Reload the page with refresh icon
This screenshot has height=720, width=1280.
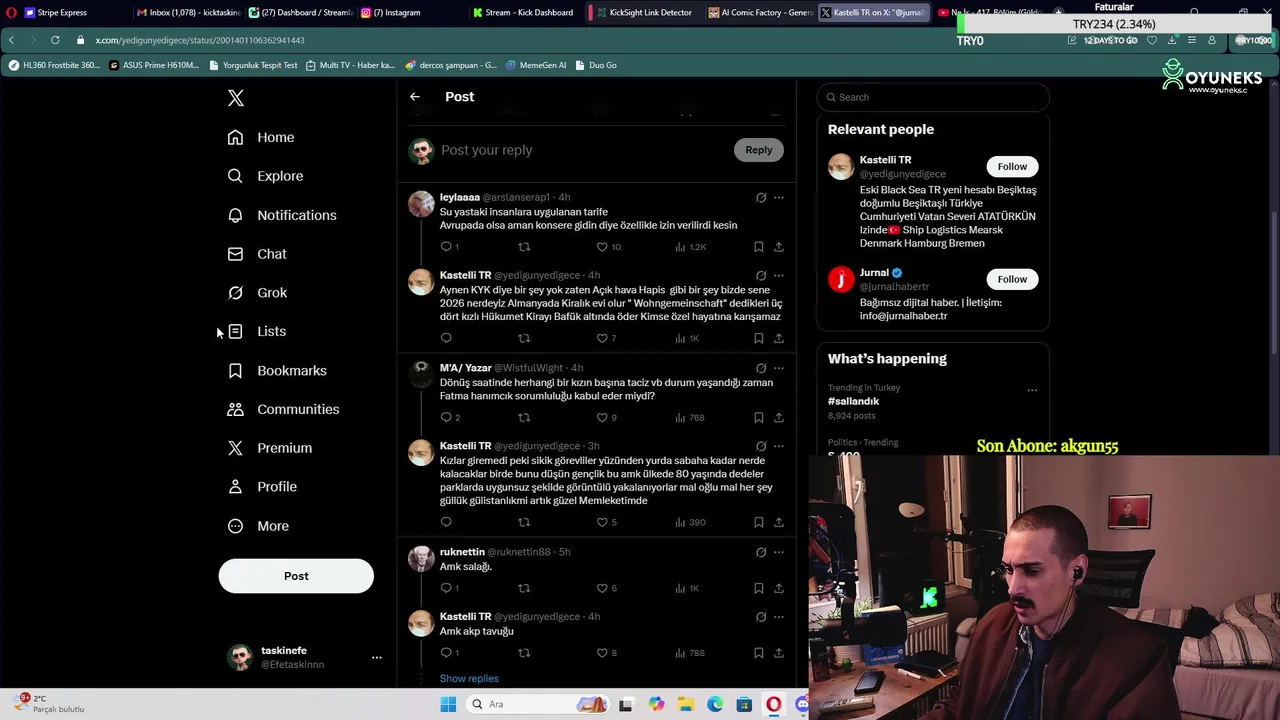(x=55, y=40)
